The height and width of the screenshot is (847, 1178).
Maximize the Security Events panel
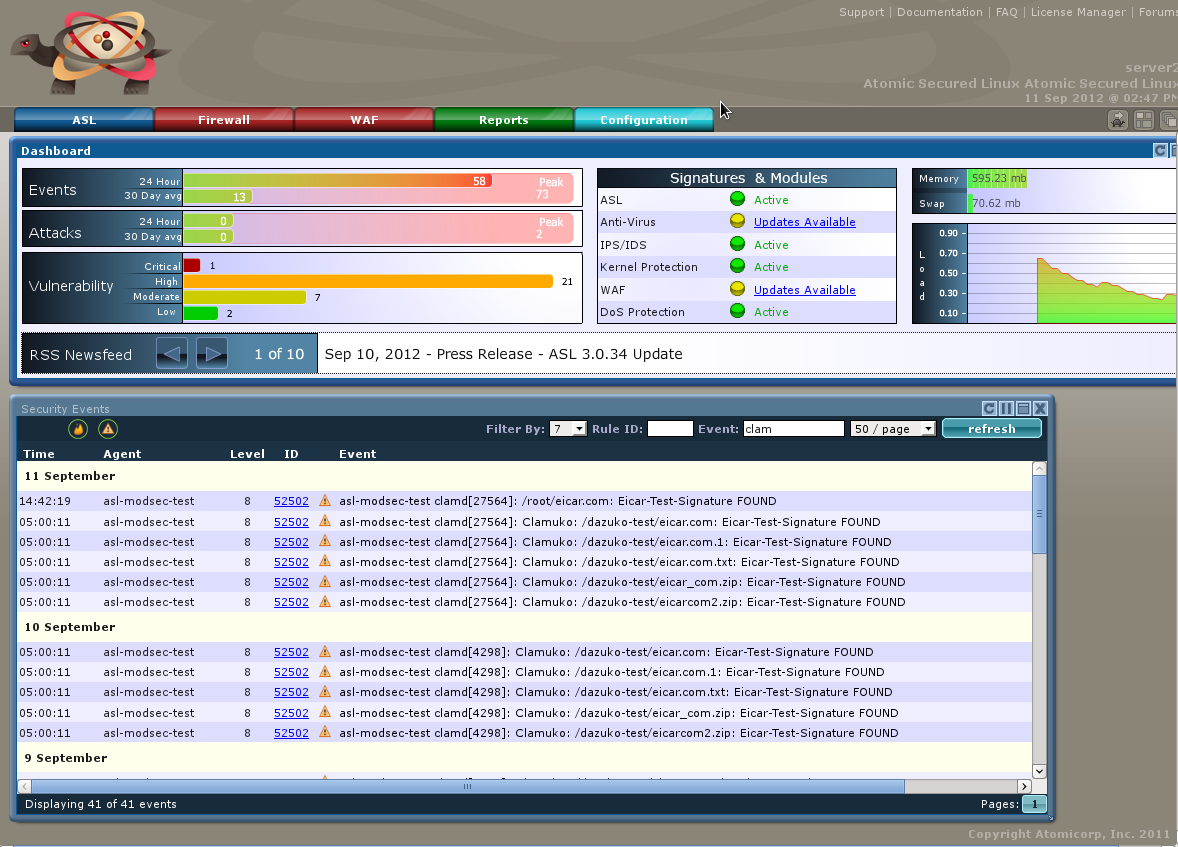coord(1023,408)
